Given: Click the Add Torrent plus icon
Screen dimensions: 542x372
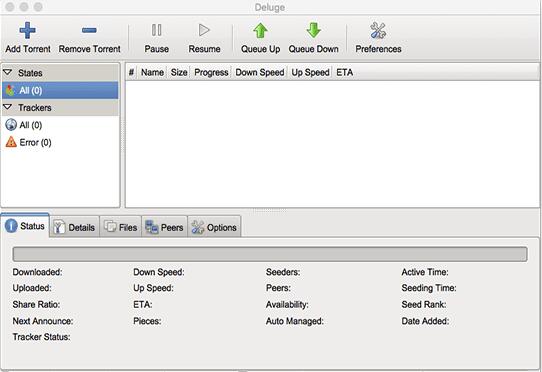Looking at the screenshot, I should [x=27, y=30].
